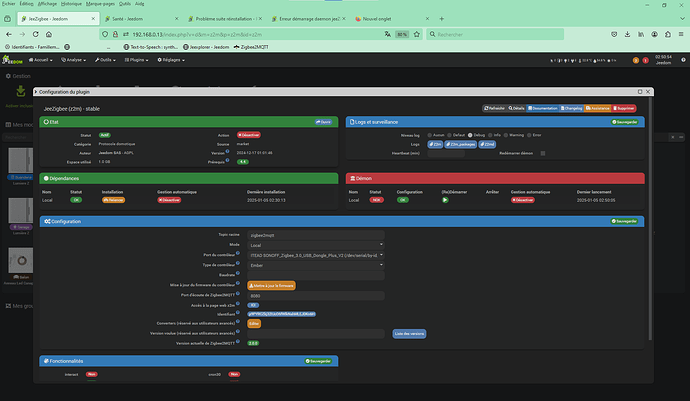Go to the browser home page icon
The image size is (690, 401).
[x=49, y=34]
